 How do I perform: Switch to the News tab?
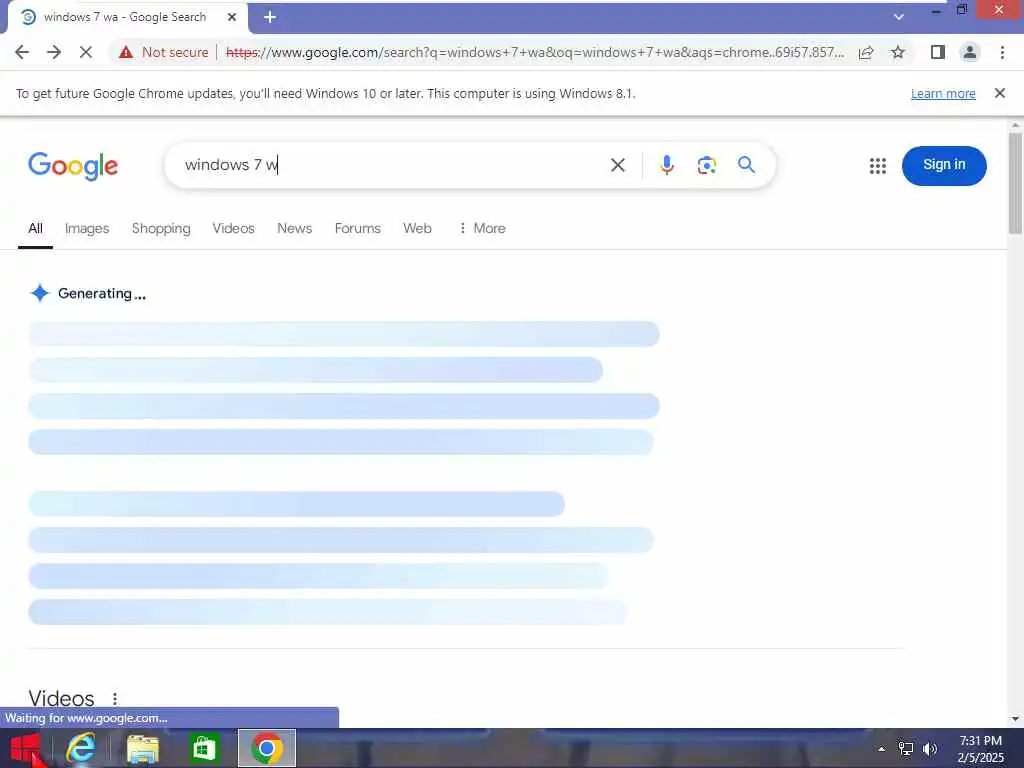tap(295, 229)
